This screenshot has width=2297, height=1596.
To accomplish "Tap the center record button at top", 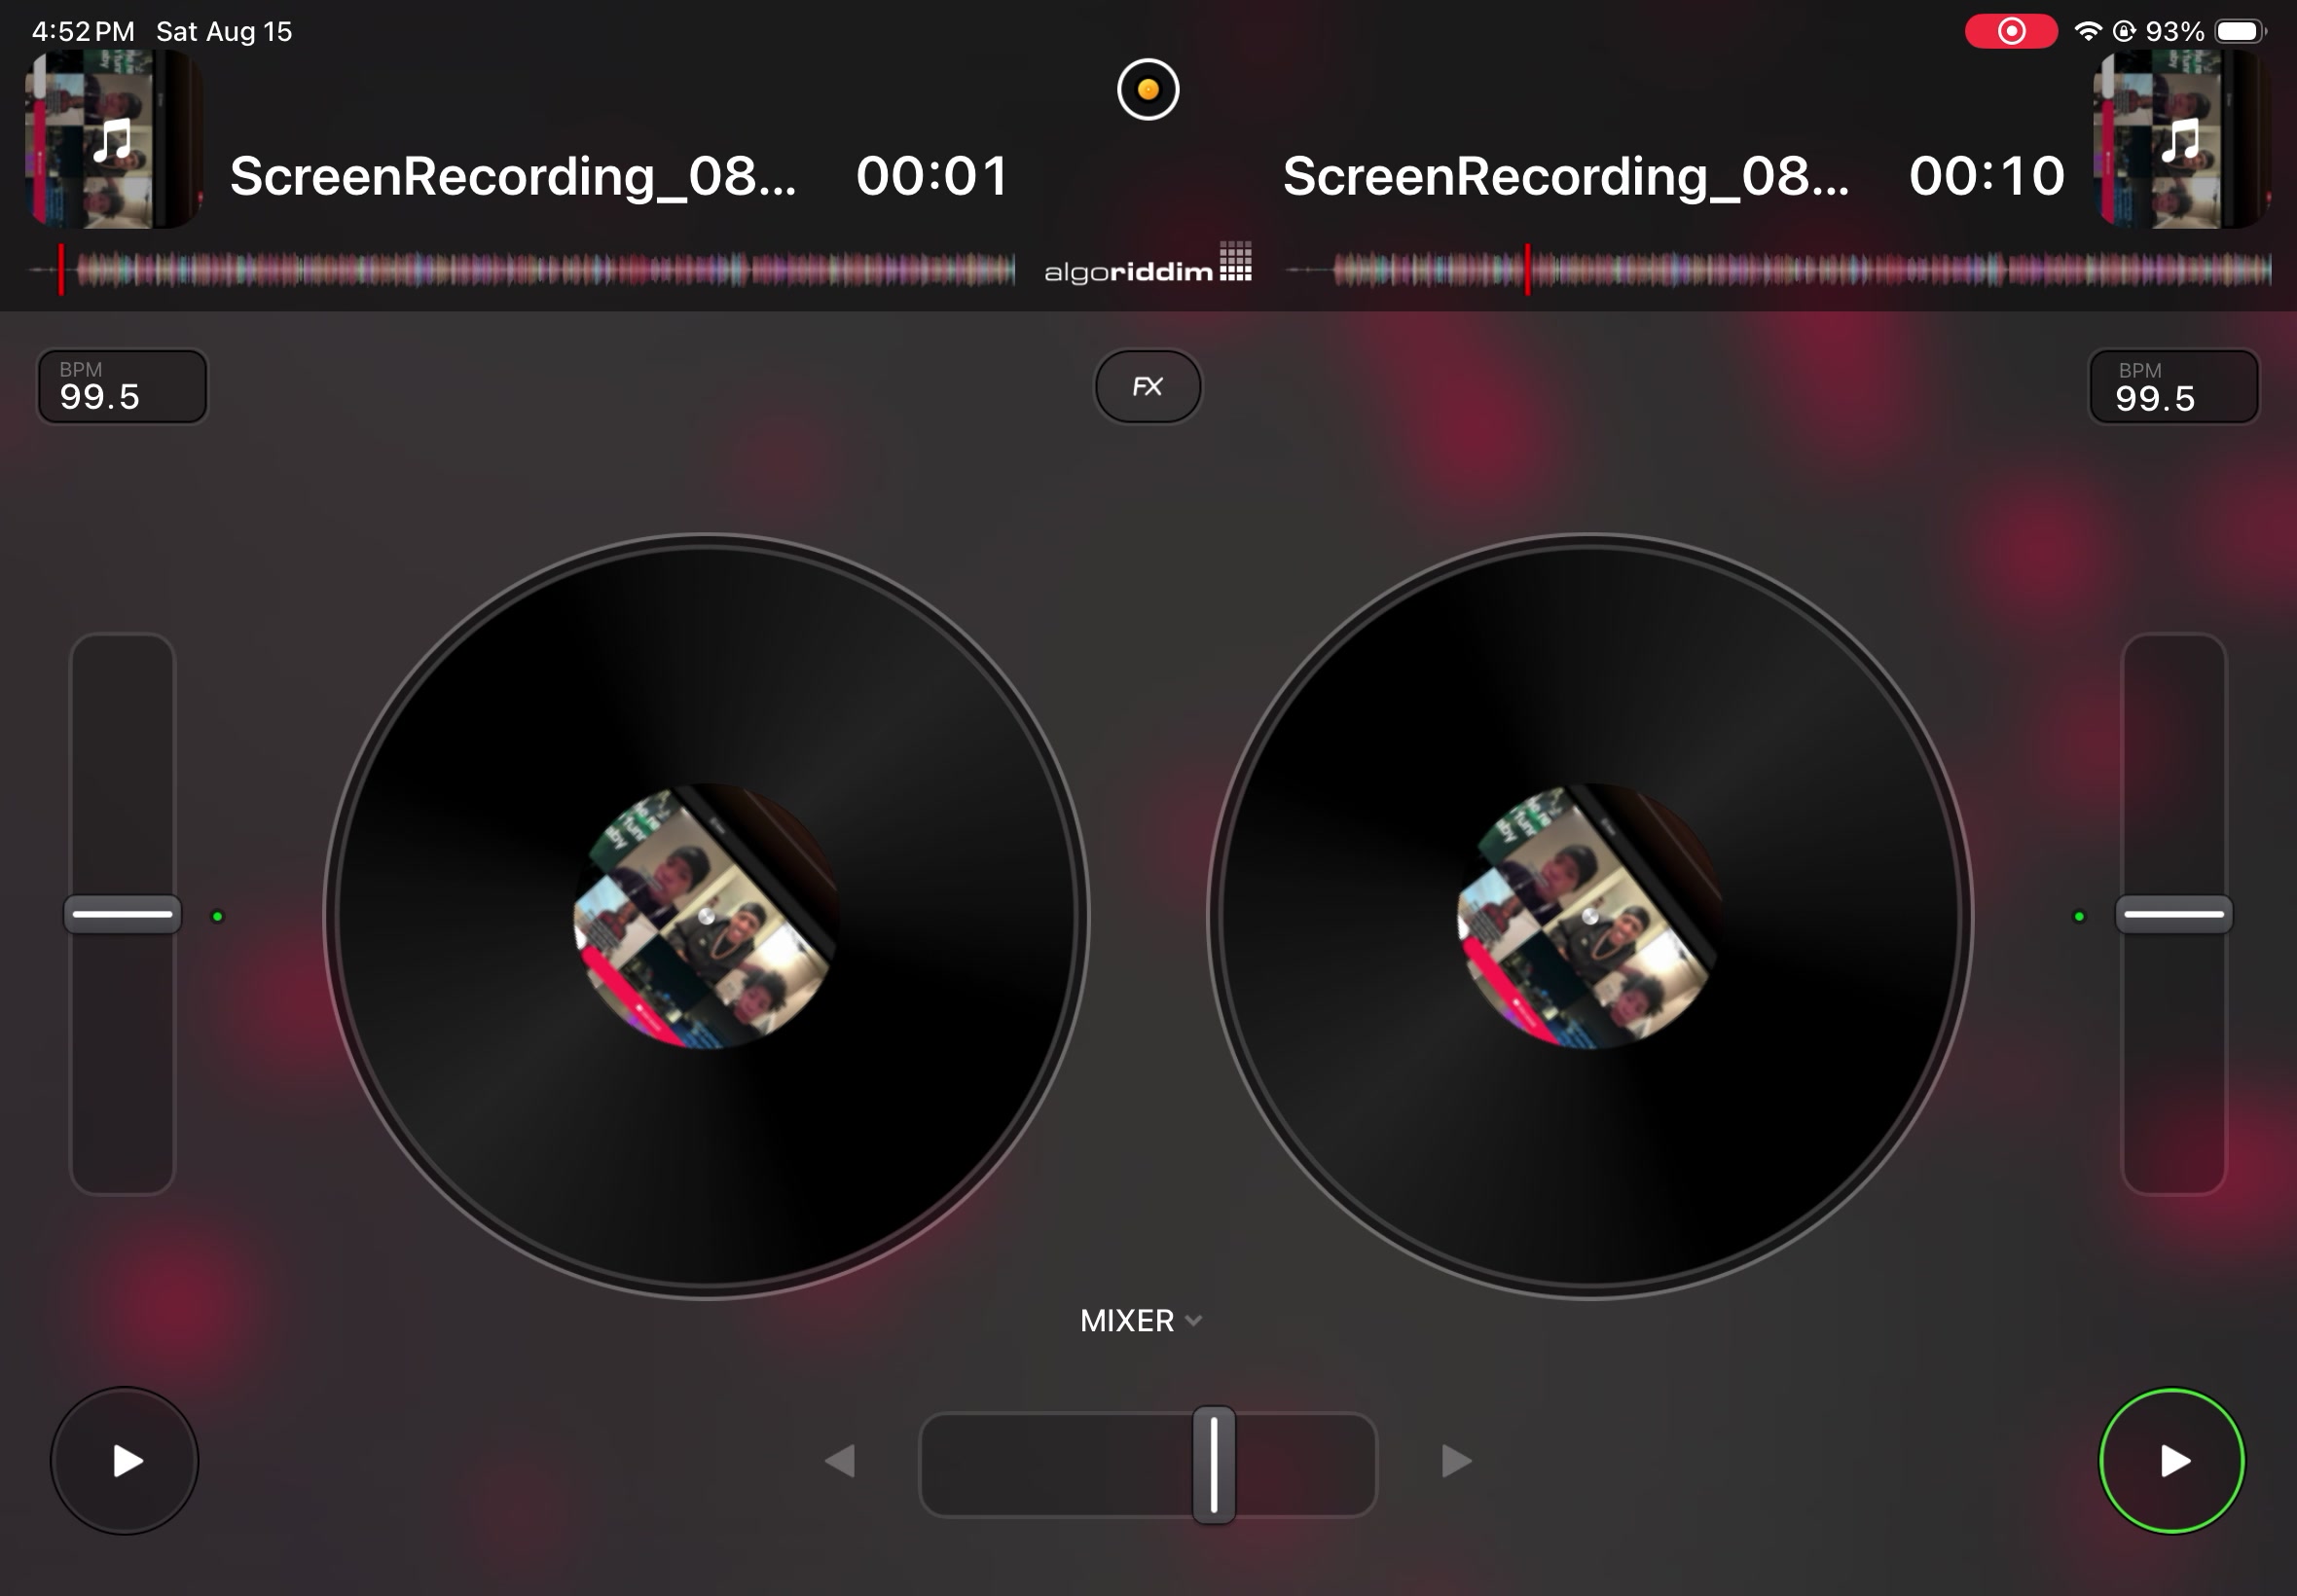I will coord(1147,90).
